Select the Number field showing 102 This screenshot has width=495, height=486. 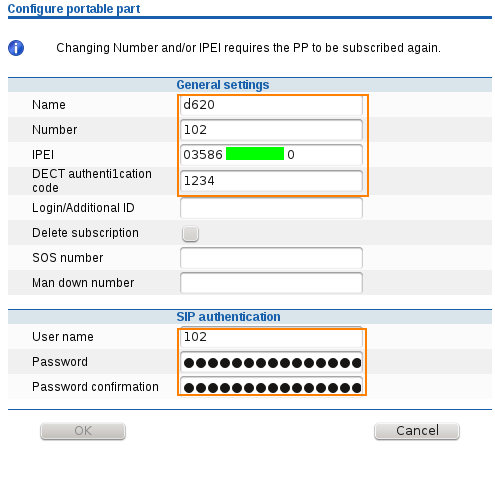pyautogui.click(x=271, y=130)
